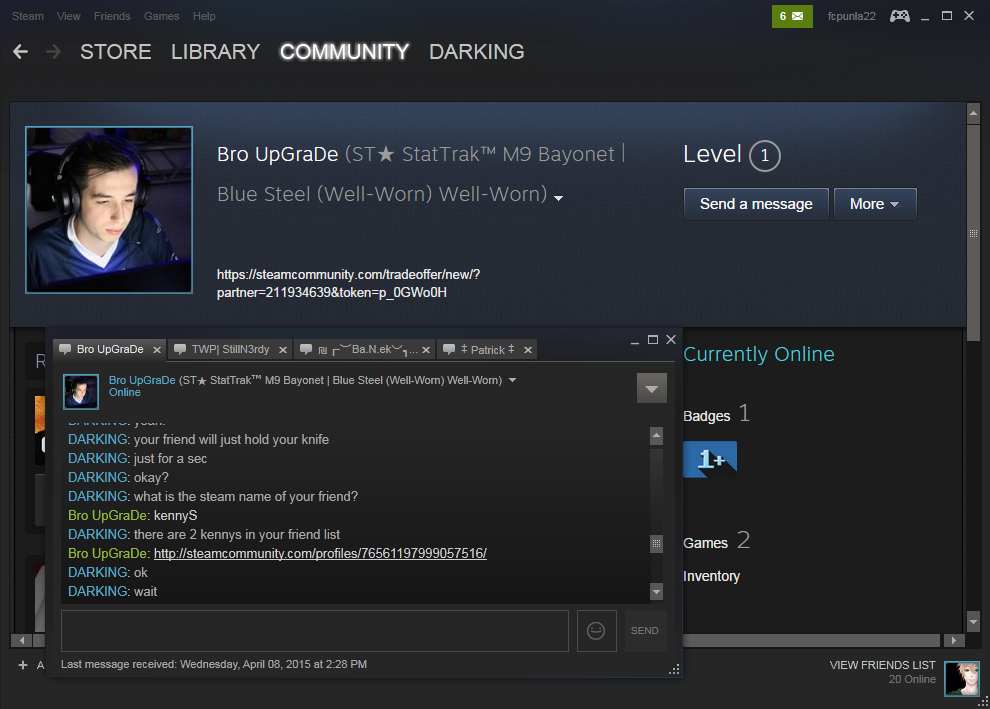Viewport: 990px width, 709px height.
Task: Click the 1+ badge icon
Action: pyautogui.click(x=710, y=459)
